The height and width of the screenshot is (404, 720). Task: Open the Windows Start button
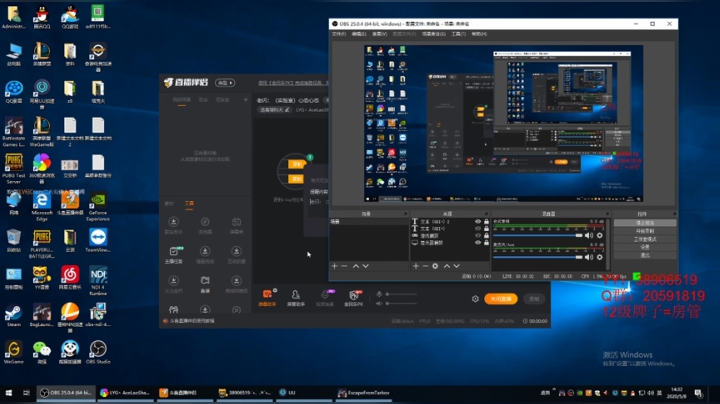click(9, 393)
